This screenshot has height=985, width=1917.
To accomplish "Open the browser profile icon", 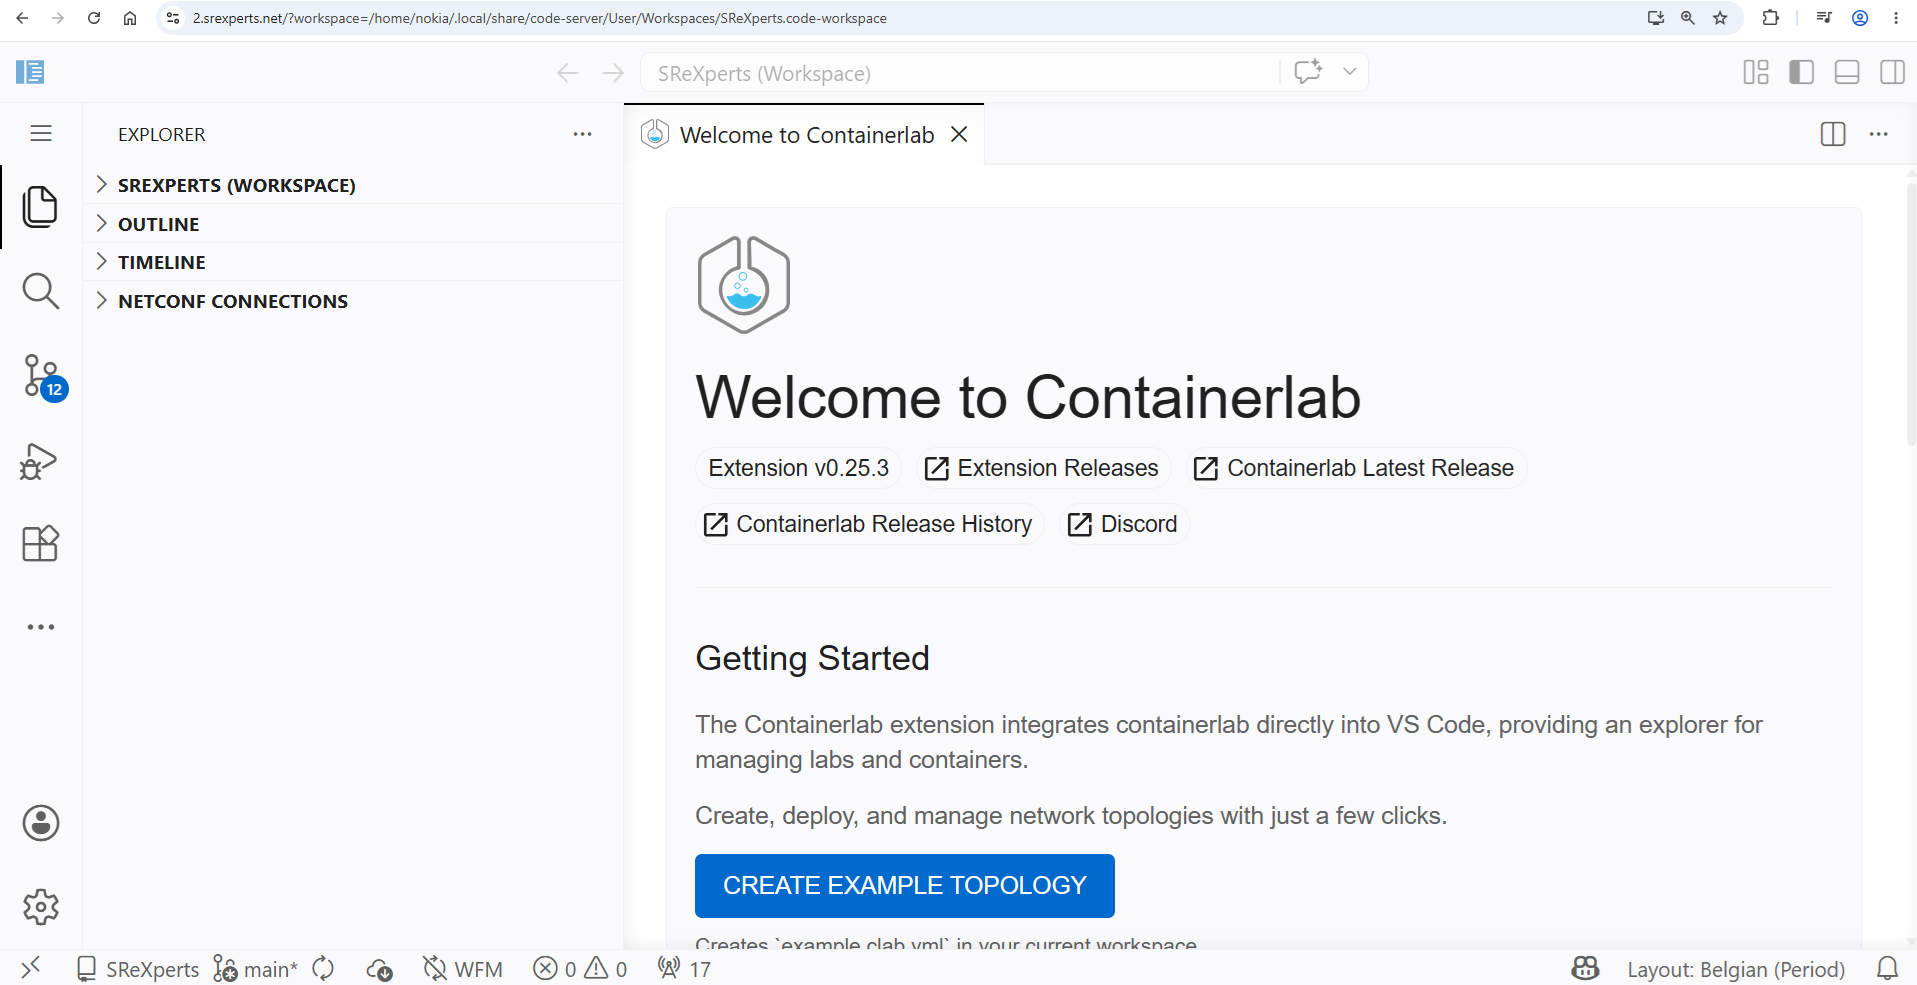I will click(1860, 18).
